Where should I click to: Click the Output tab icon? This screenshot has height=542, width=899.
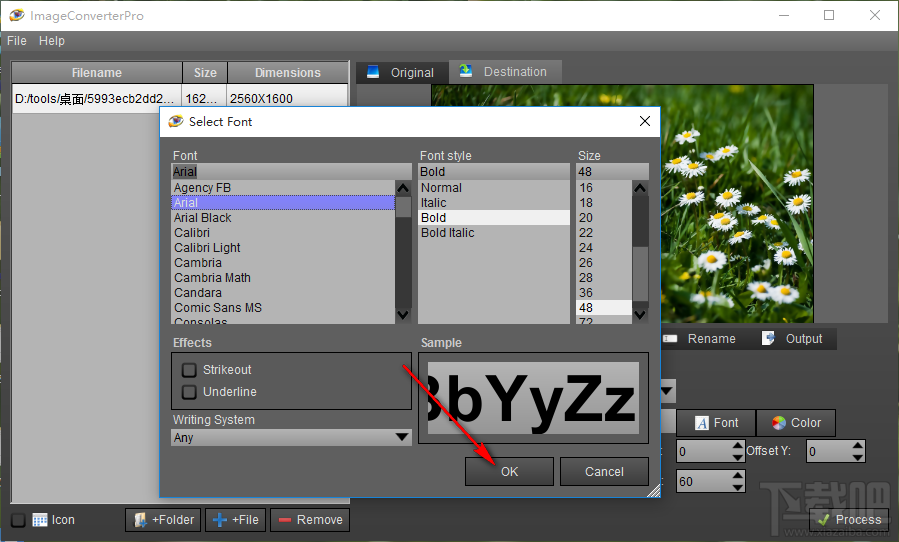(768, 338)
